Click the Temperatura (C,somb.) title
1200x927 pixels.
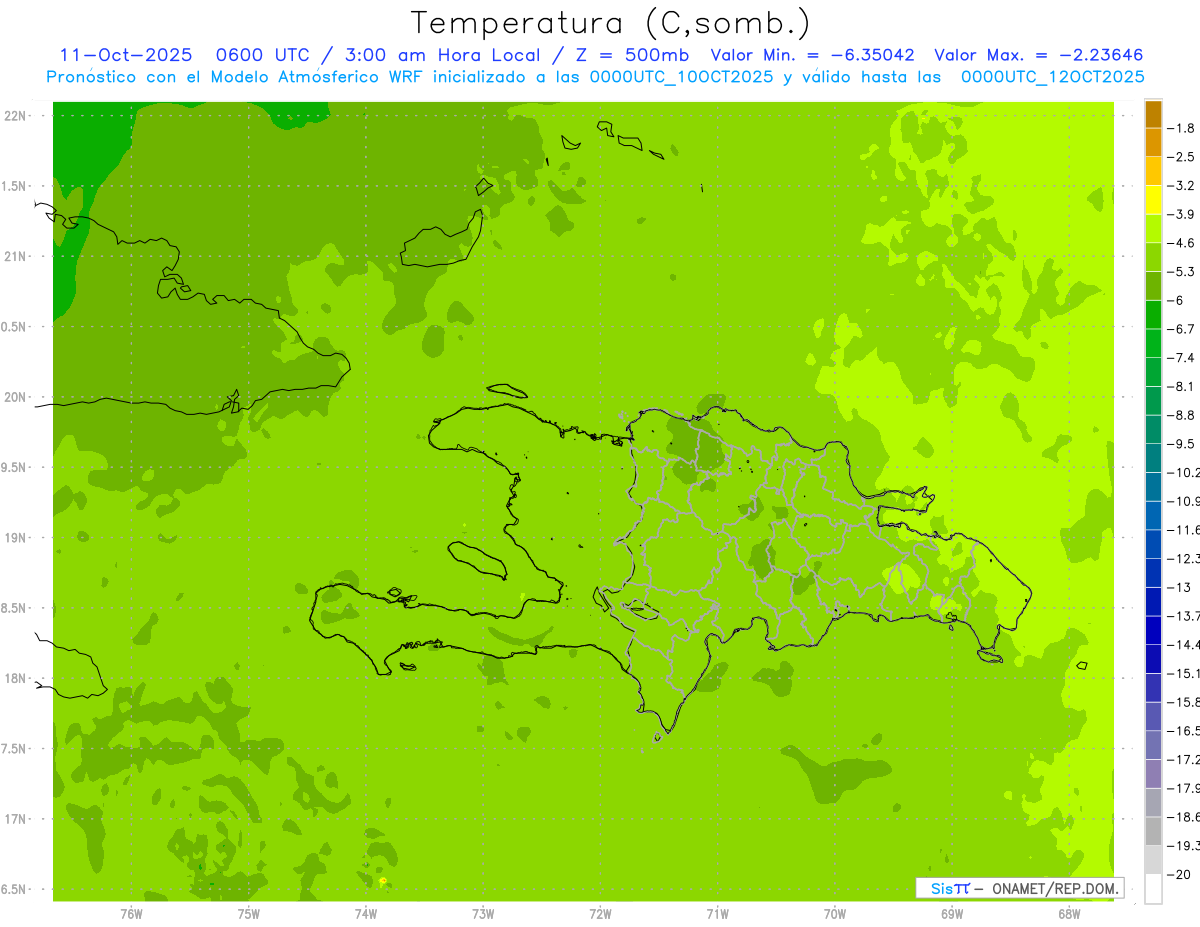611,23
